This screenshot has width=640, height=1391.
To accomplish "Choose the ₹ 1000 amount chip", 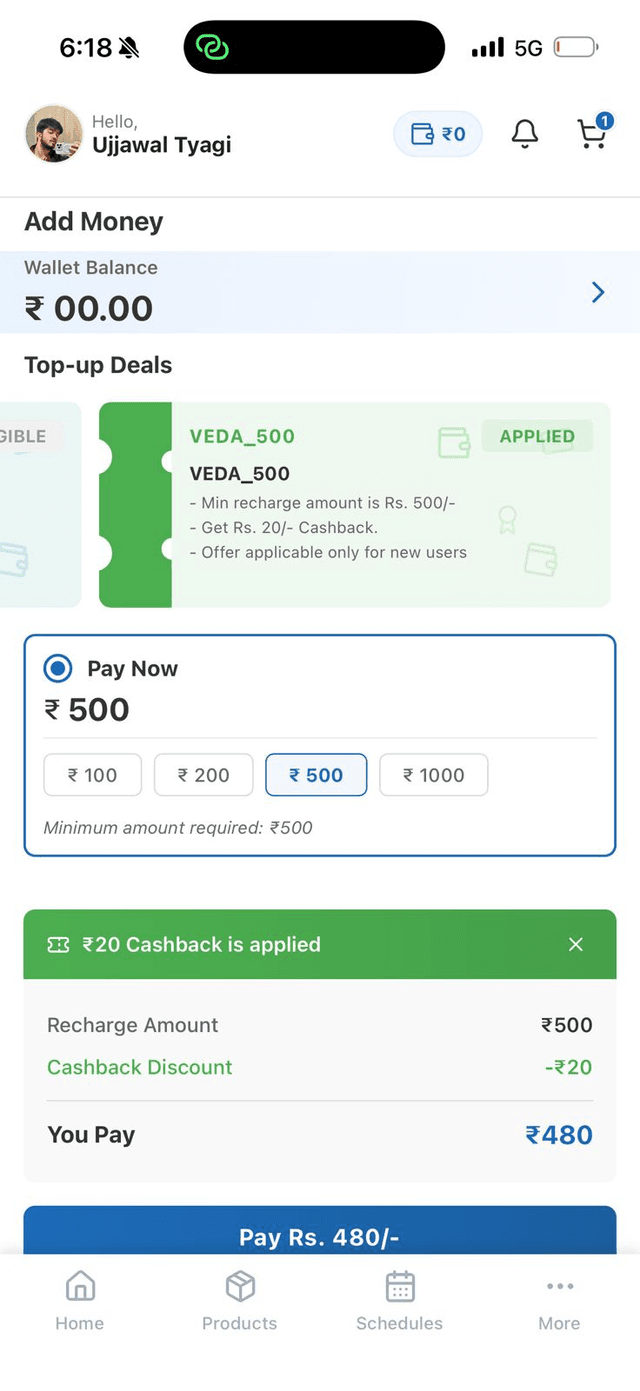I will pyautogui.click(x=434, y=775).
